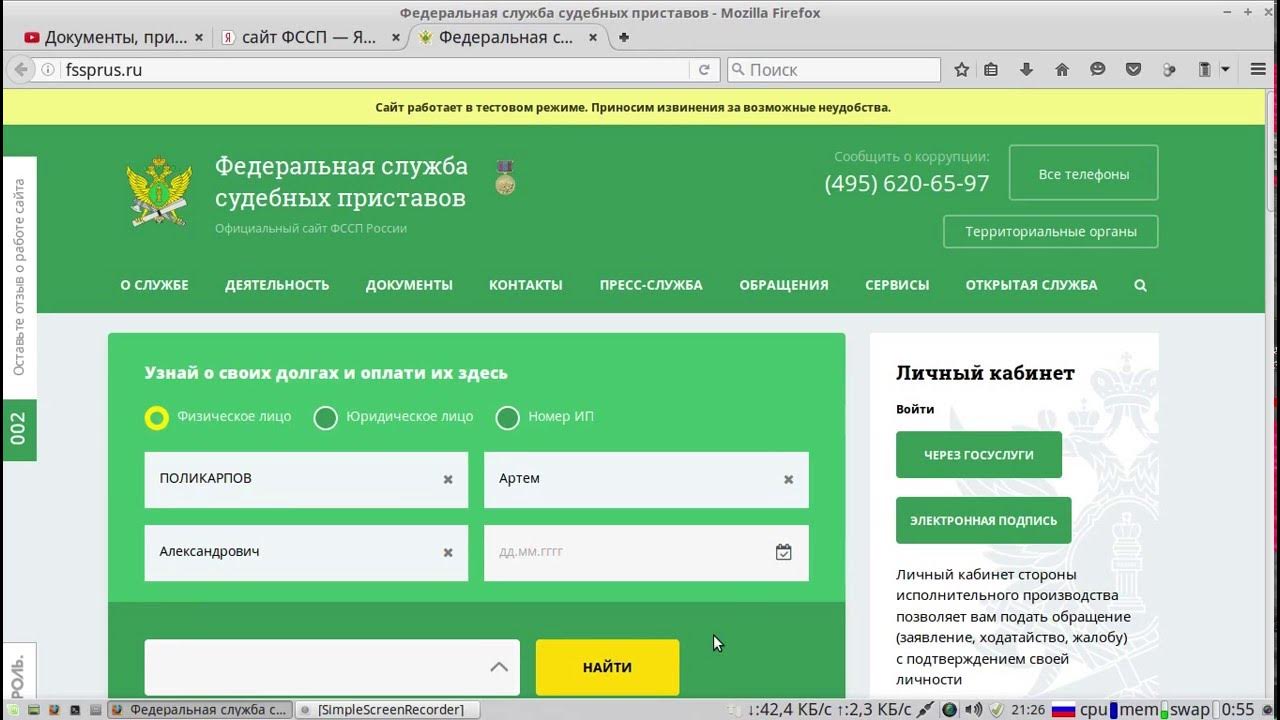
Task: Click the fssprus.ru address bar
Action: 375,70
